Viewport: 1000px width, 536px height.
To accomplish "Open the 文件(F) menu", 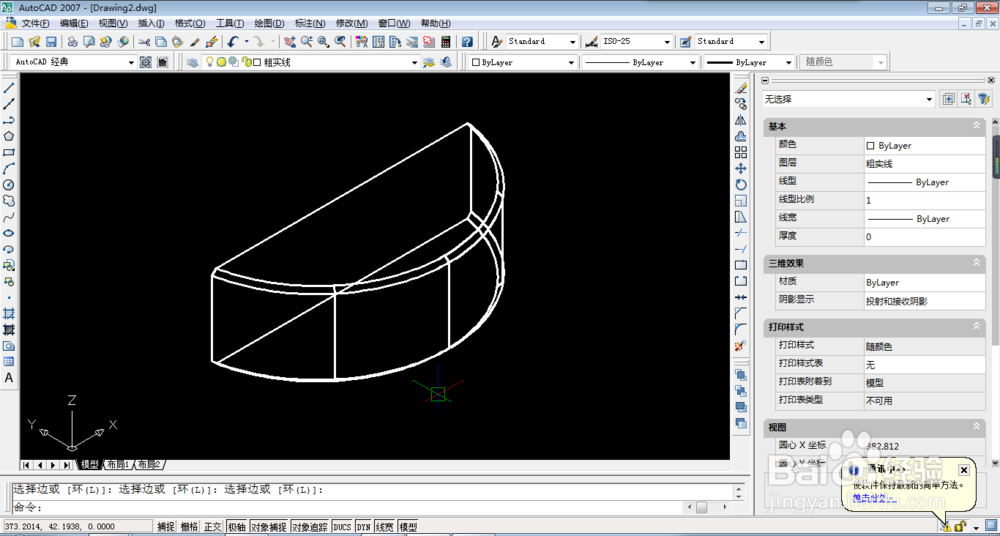I will click(x=36, y=23).
